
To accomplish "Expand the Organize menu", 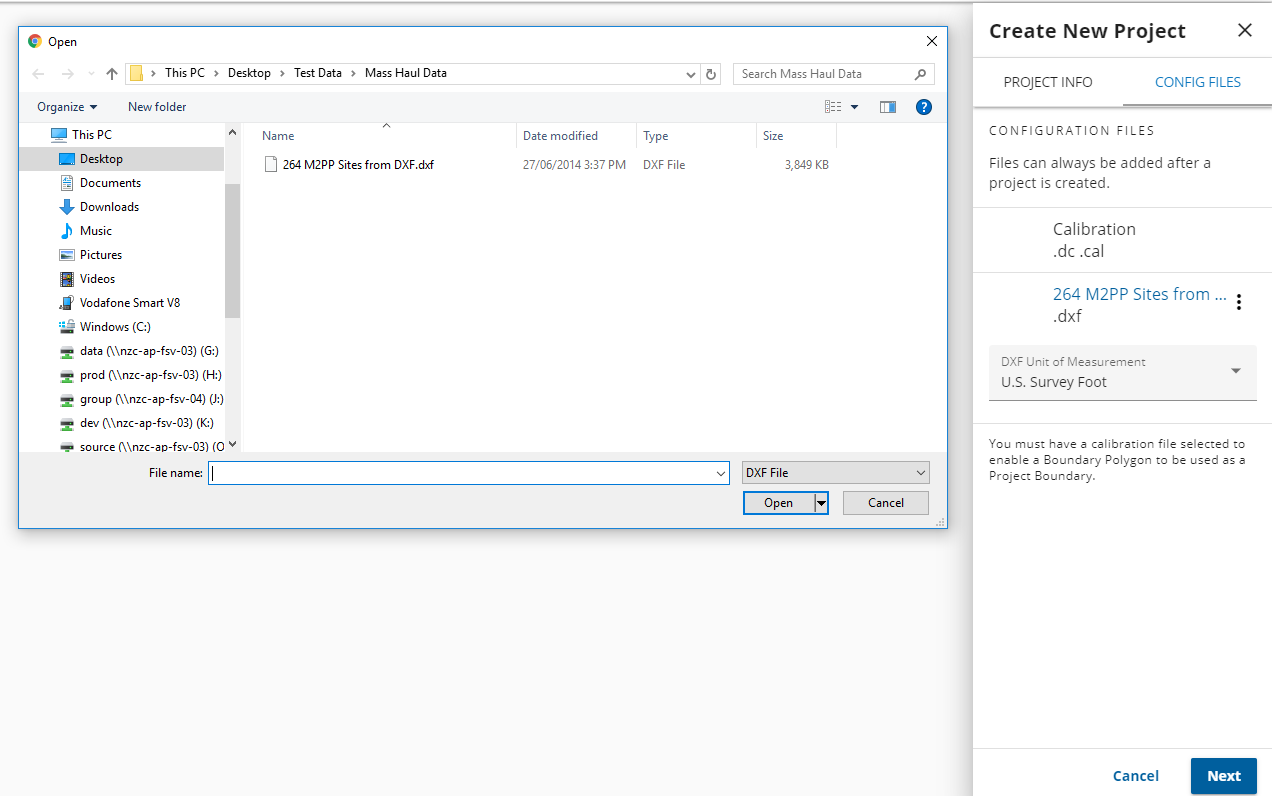I will [67, 107].
